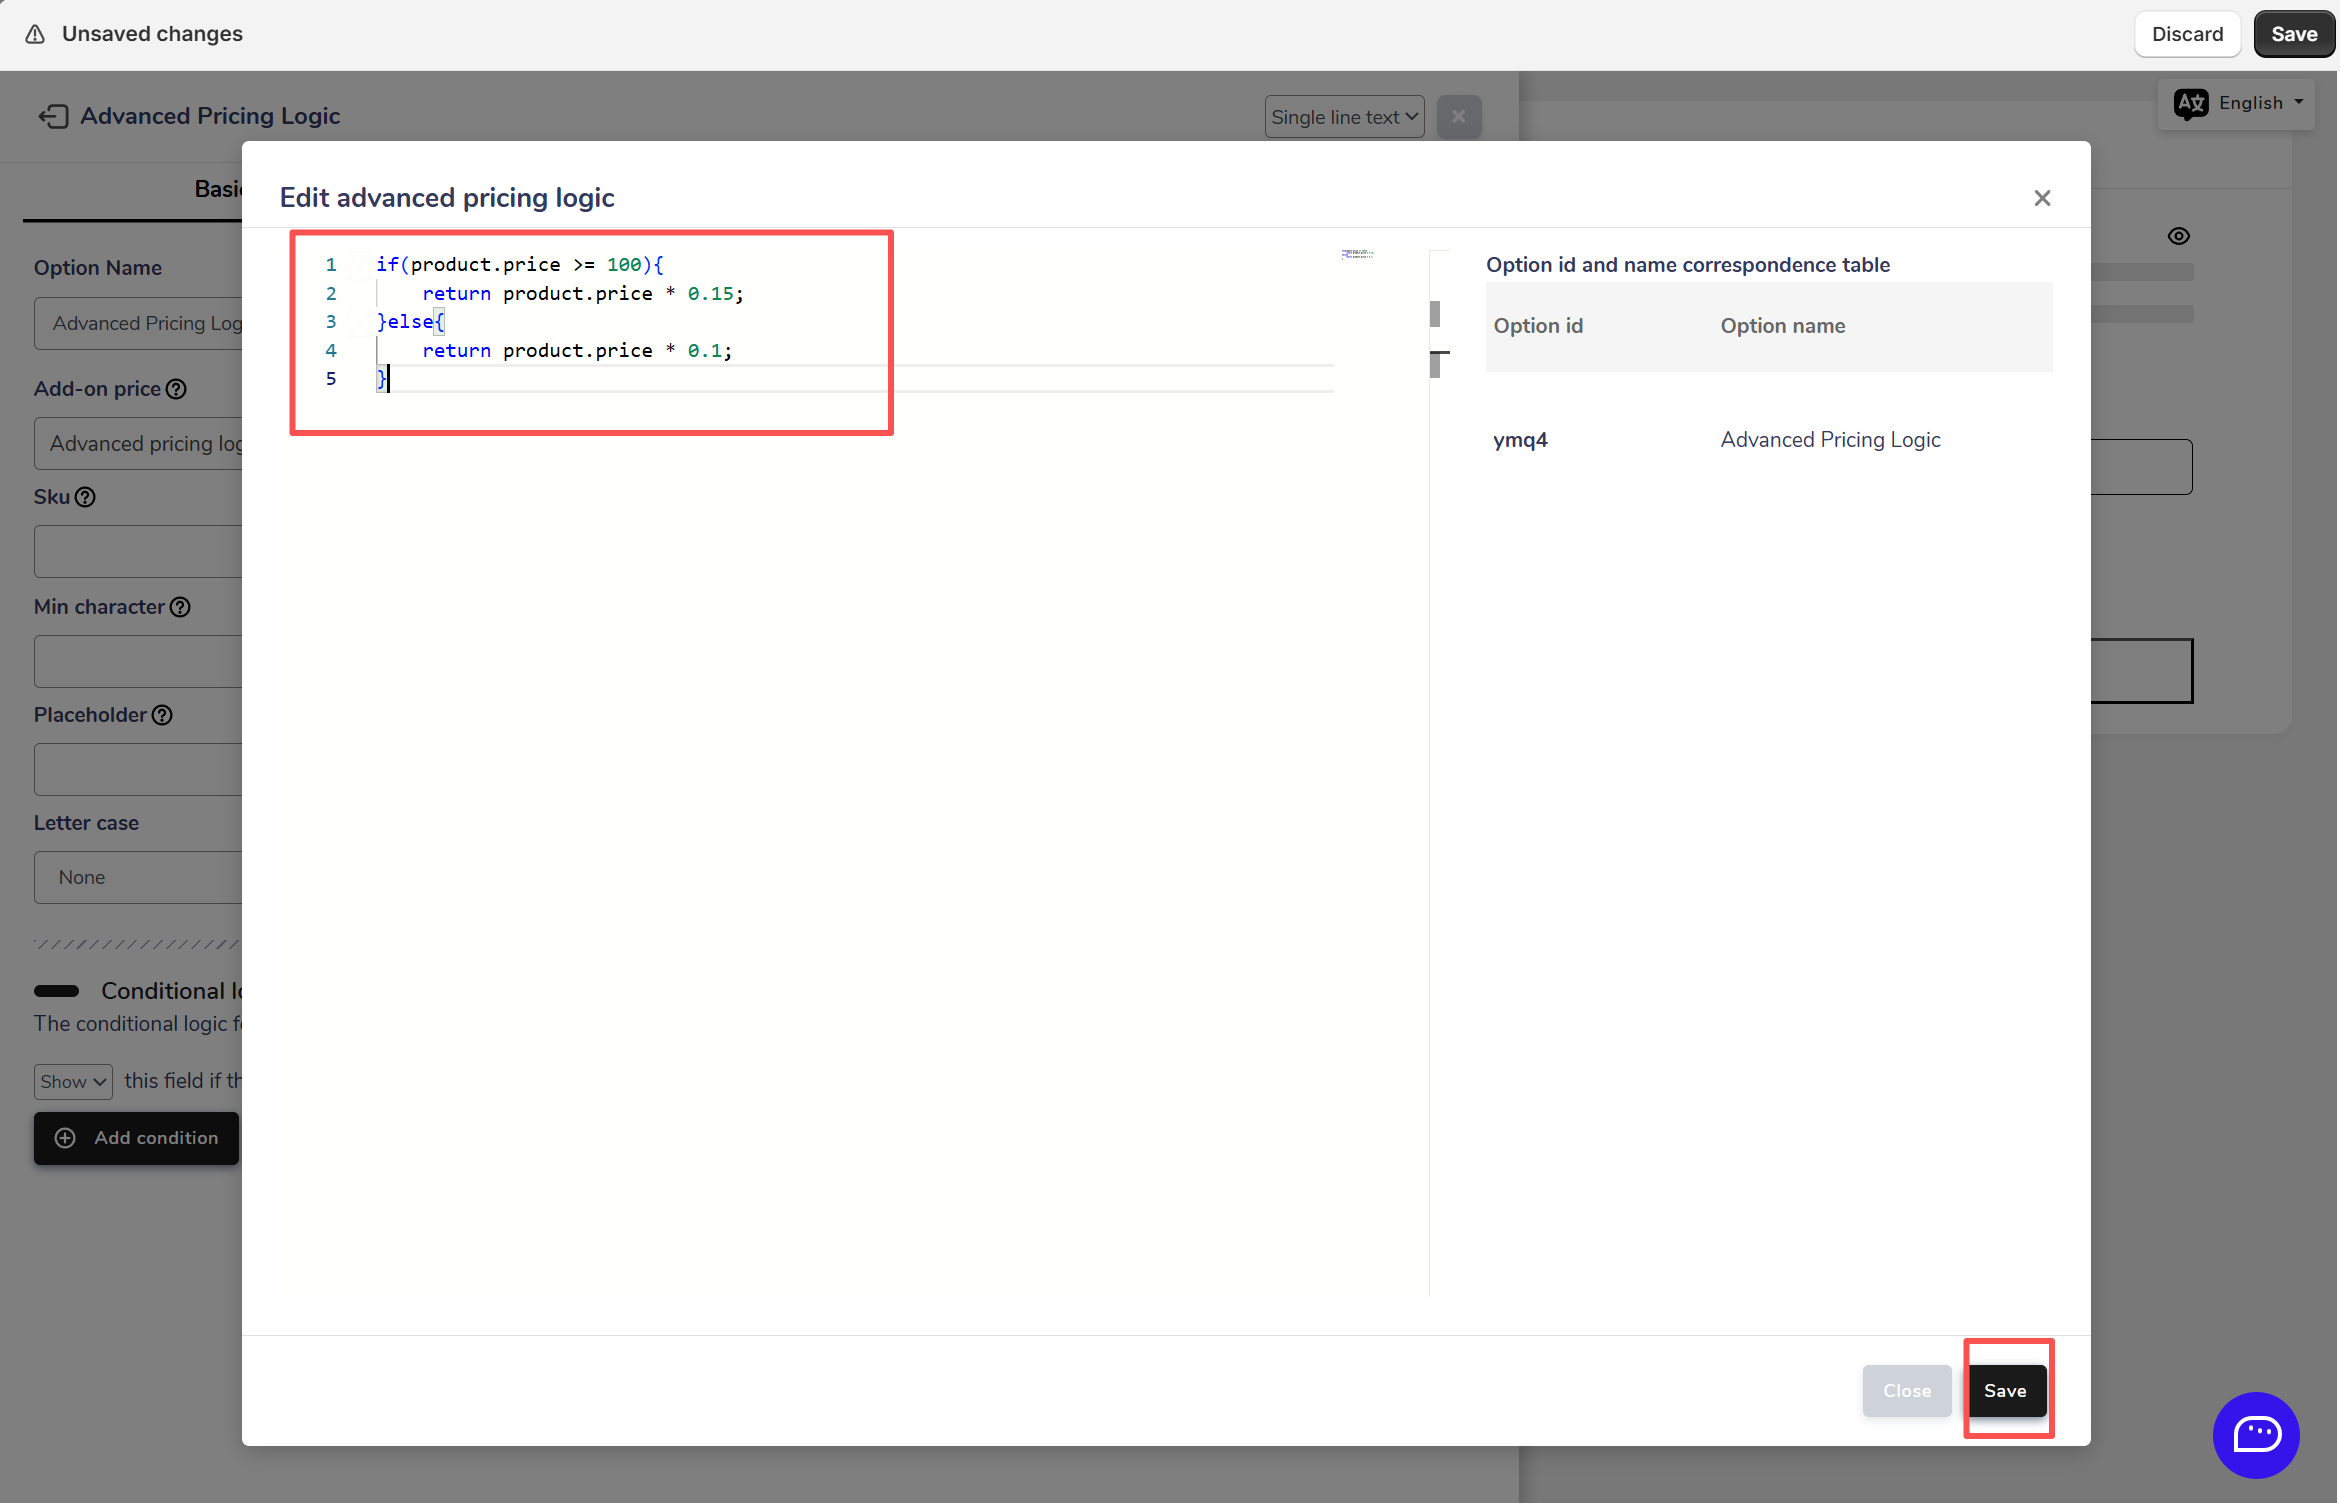
Task: Open the live chat bubble icon
Action: tap(2256, 1434)
